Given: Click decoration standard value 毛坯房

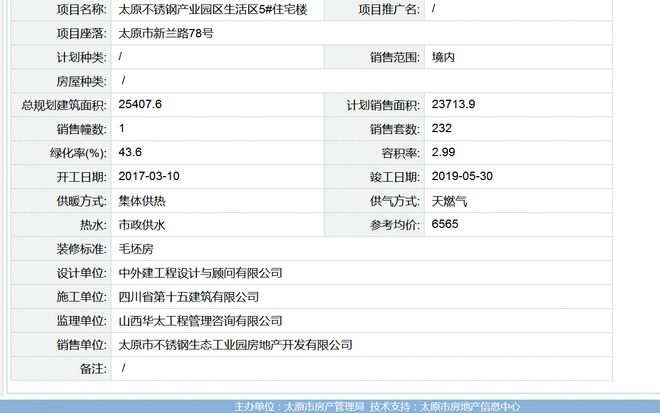Looking at the screenshot, I should coord(136,249).
